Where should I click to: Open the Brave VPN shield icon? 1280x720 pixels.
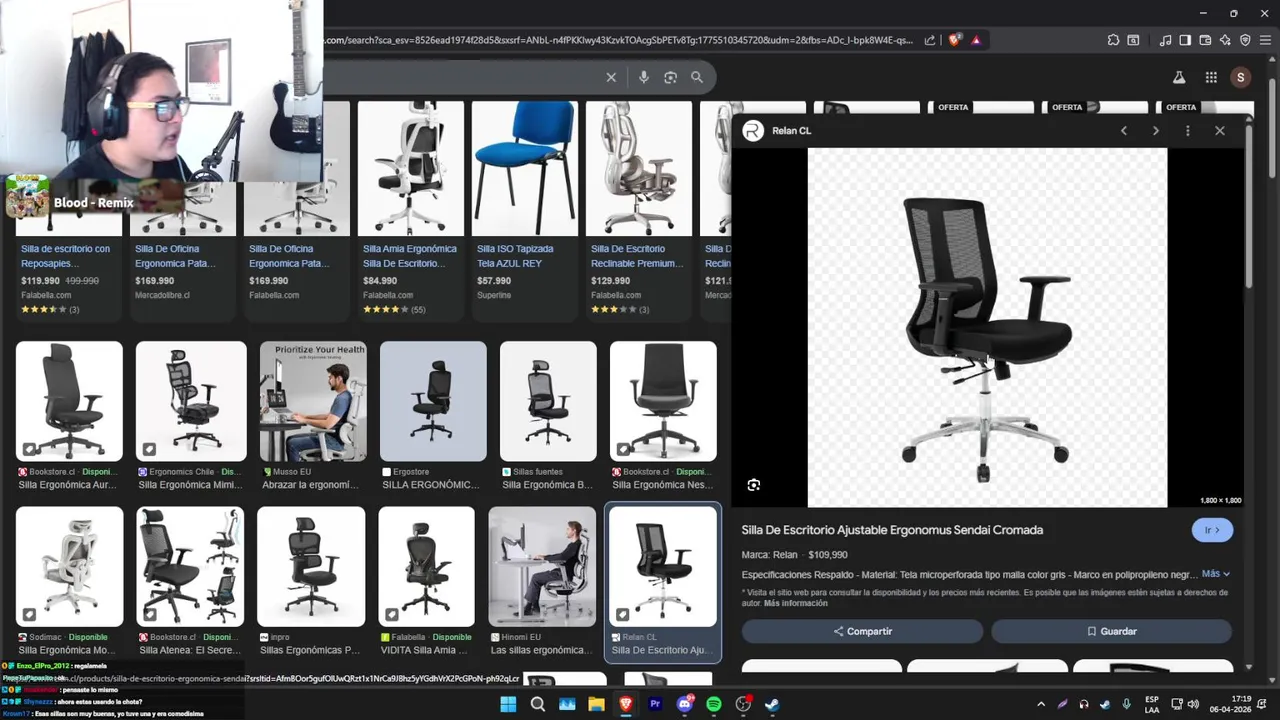(x=1245, y=40)
